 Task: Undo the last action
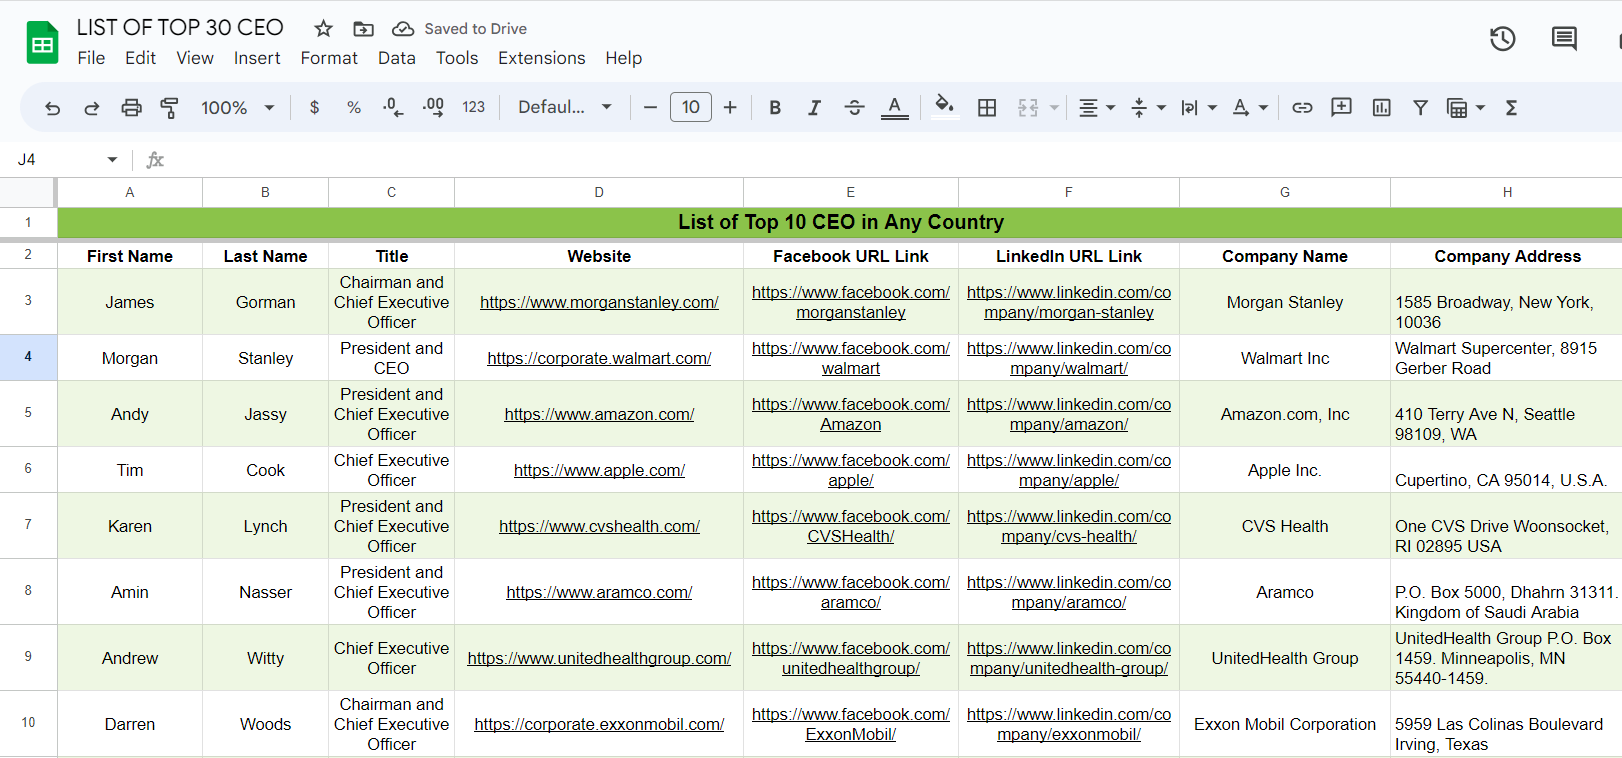coord(53,108)
